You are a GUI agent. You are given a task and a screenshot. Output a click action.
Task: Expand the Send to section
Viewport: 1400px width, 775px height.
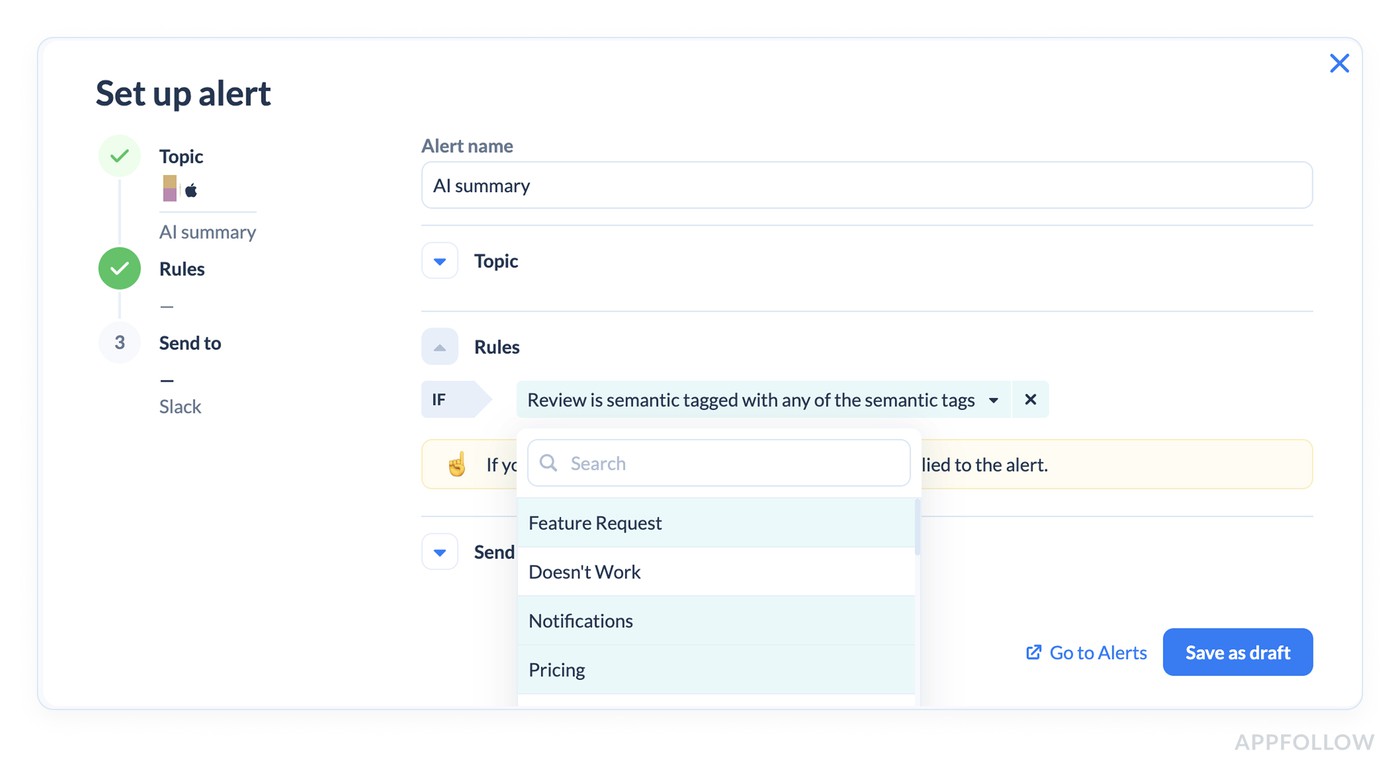[x=440, y=551]
